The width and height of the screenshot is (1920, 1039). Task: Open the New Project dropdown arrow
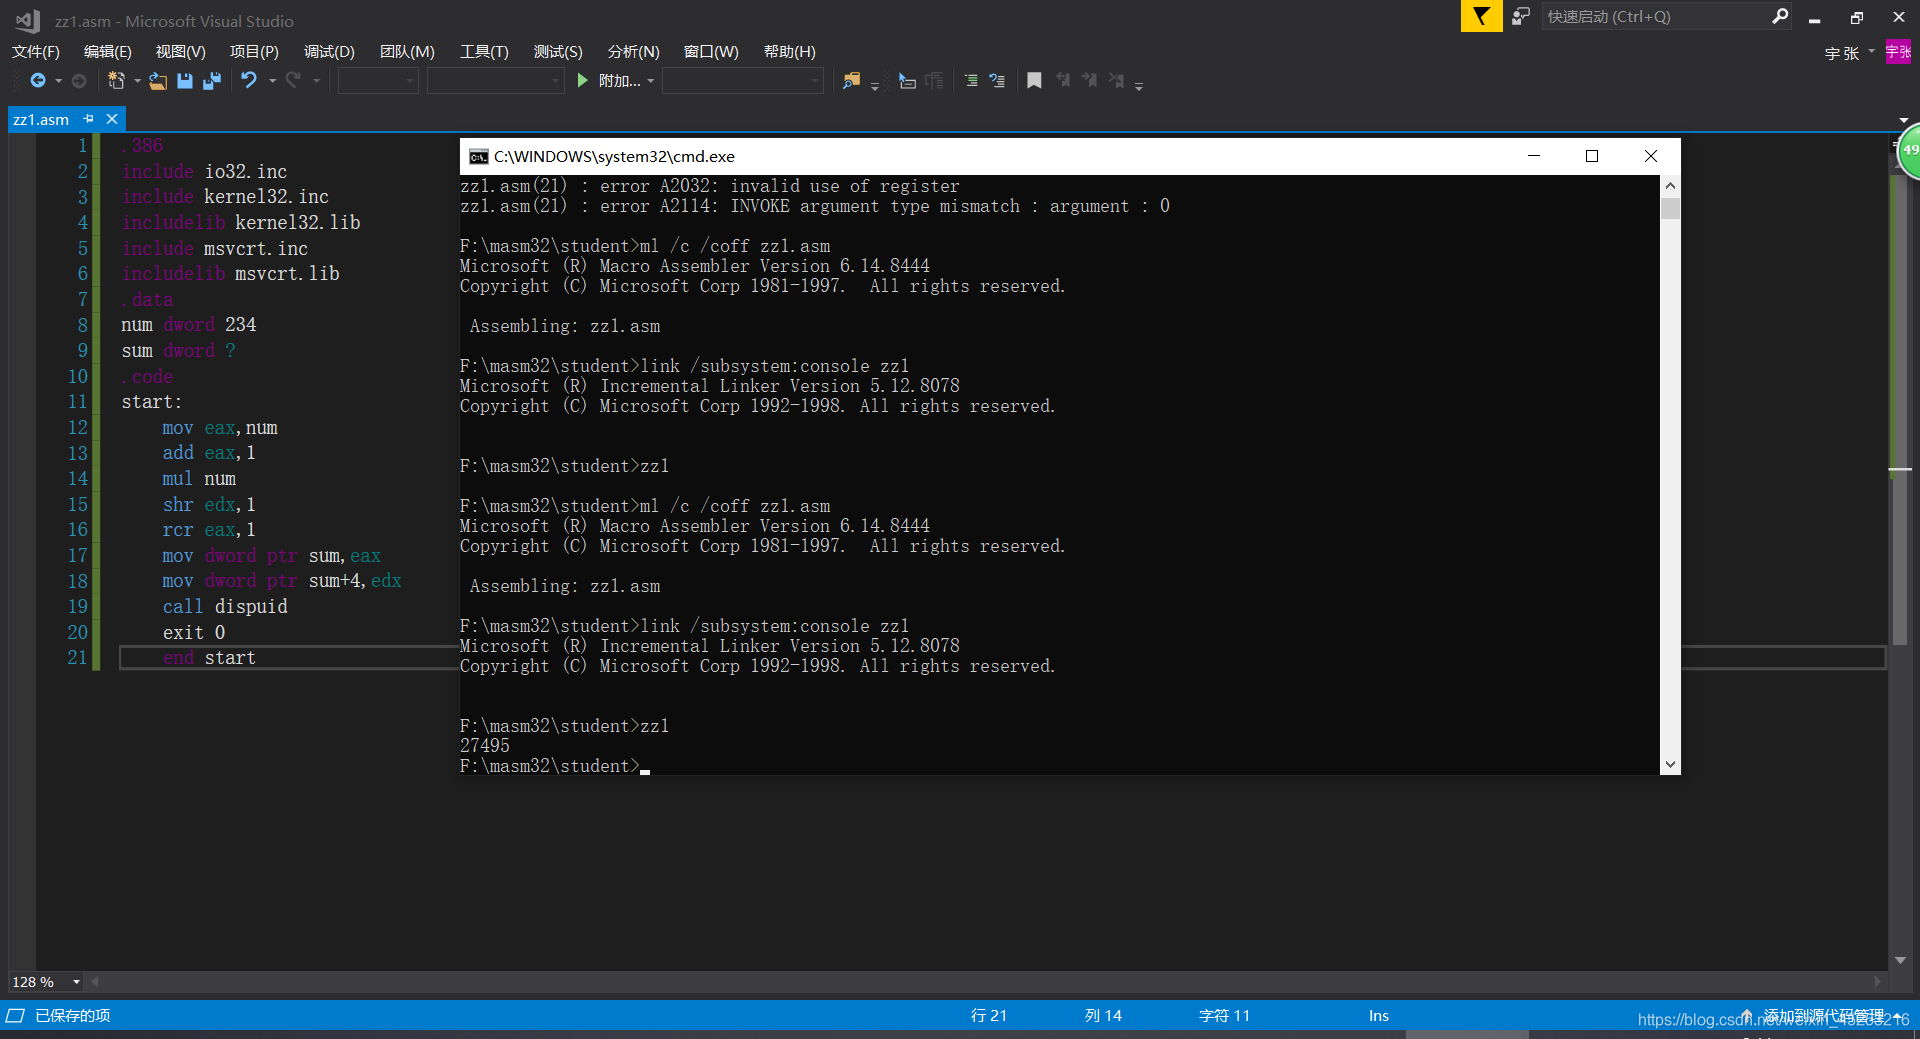[x=137, y=81]
